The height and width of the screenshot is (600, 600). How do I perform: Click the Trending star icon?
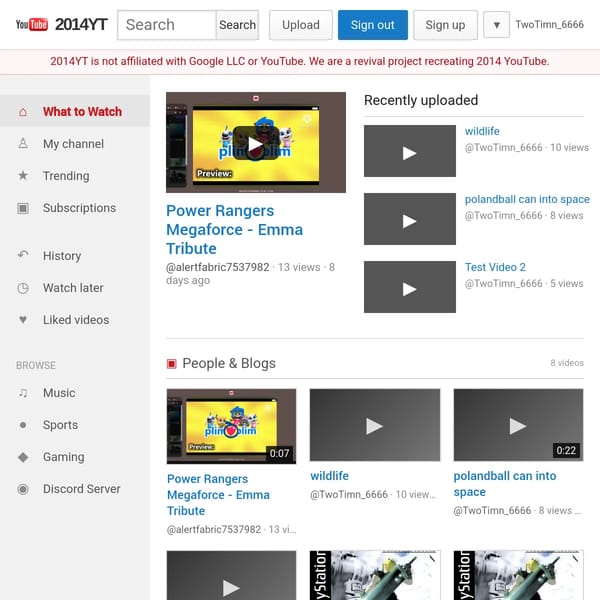pyautogui.click(x=23, y=176)
